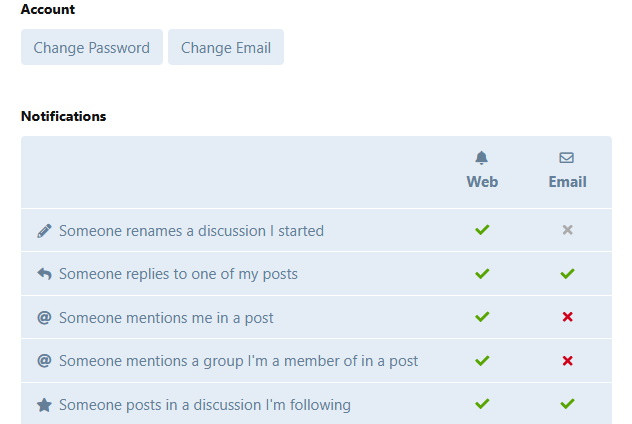Click the @ icon next to group mentions
The height and width of the screenshot is (424, 632).
44,361
